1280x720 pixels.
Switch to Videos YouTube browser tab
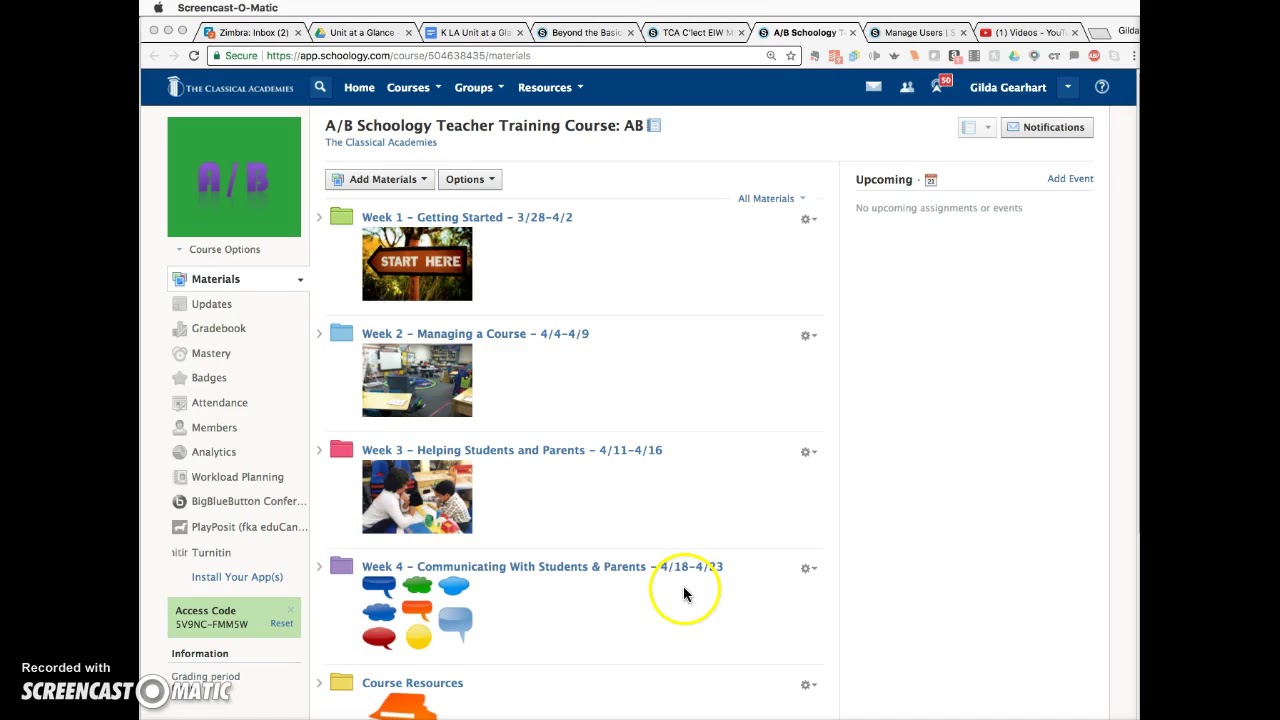coord(1028,32)
